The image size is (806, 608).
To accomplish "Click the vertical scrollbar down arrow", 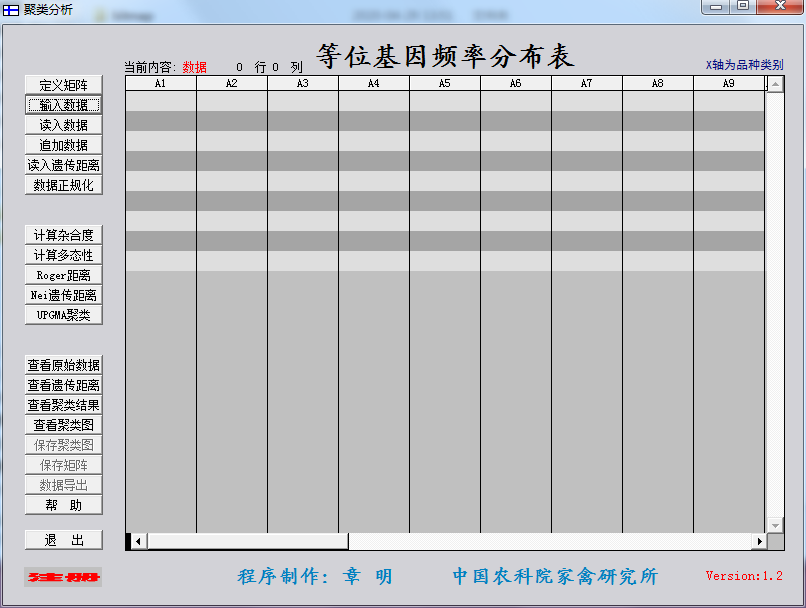I will pos(775,525).
